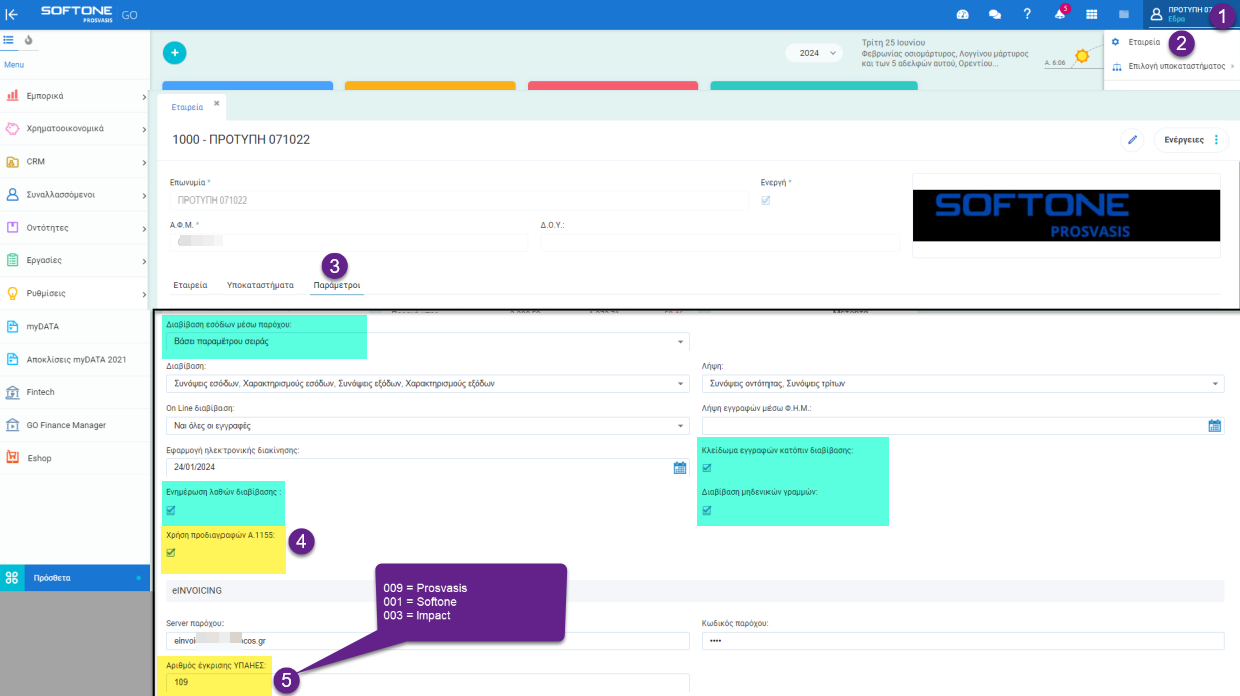Click the apps grid icon in top bar
The width and height of the screenshot is (1240, 696).
1091,15
